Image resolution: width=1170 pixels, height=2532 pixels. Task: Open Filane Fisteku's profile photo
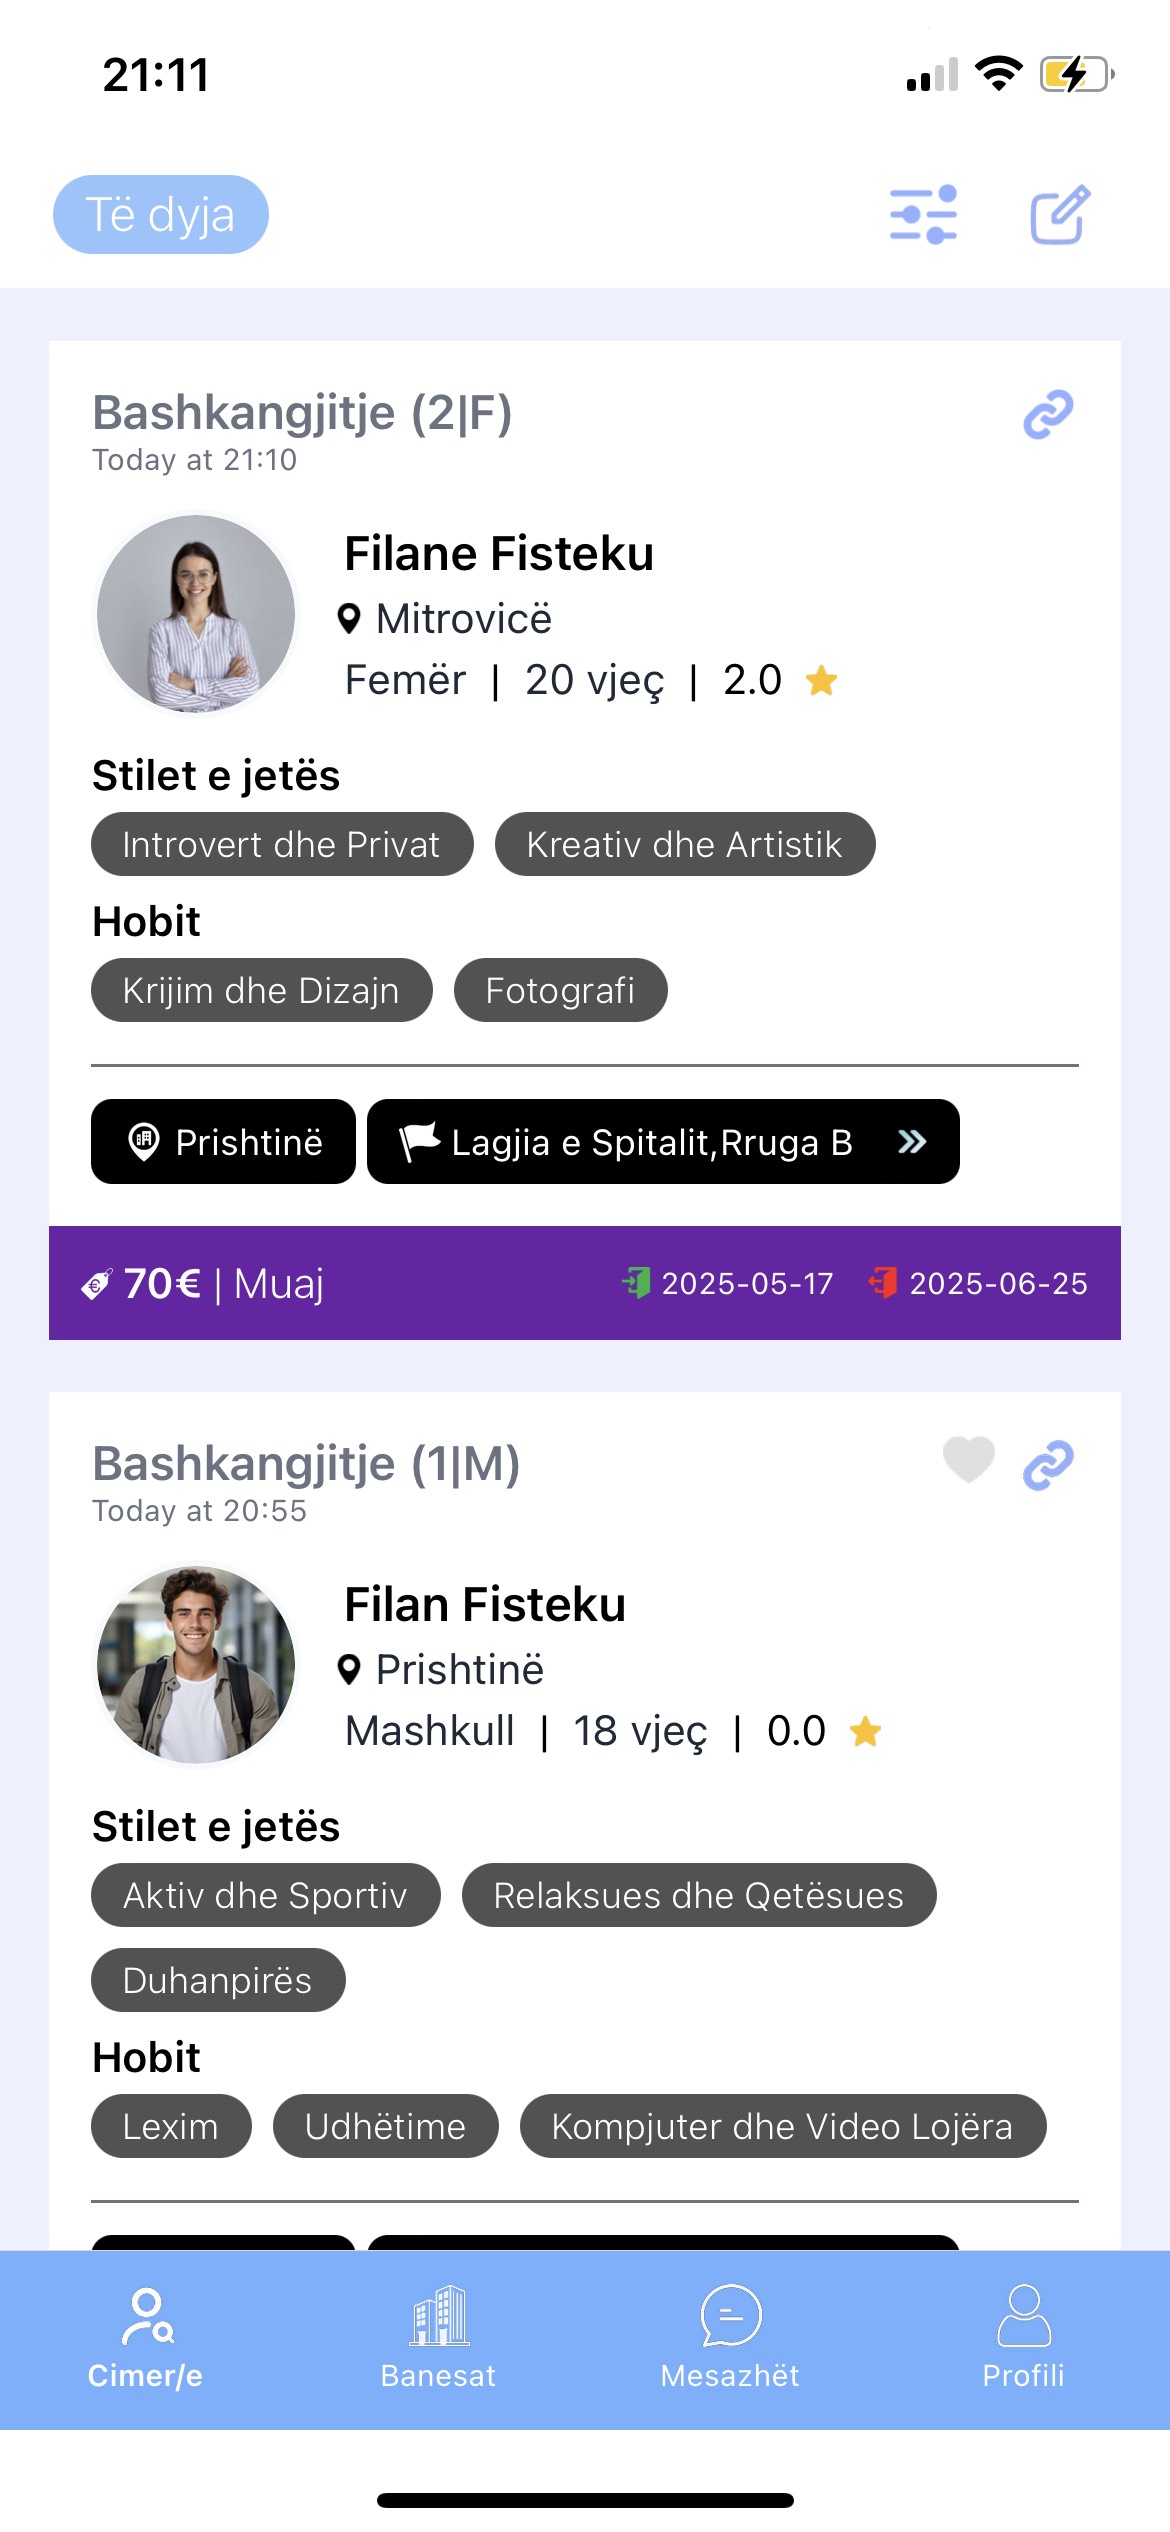tap(196, 613)
